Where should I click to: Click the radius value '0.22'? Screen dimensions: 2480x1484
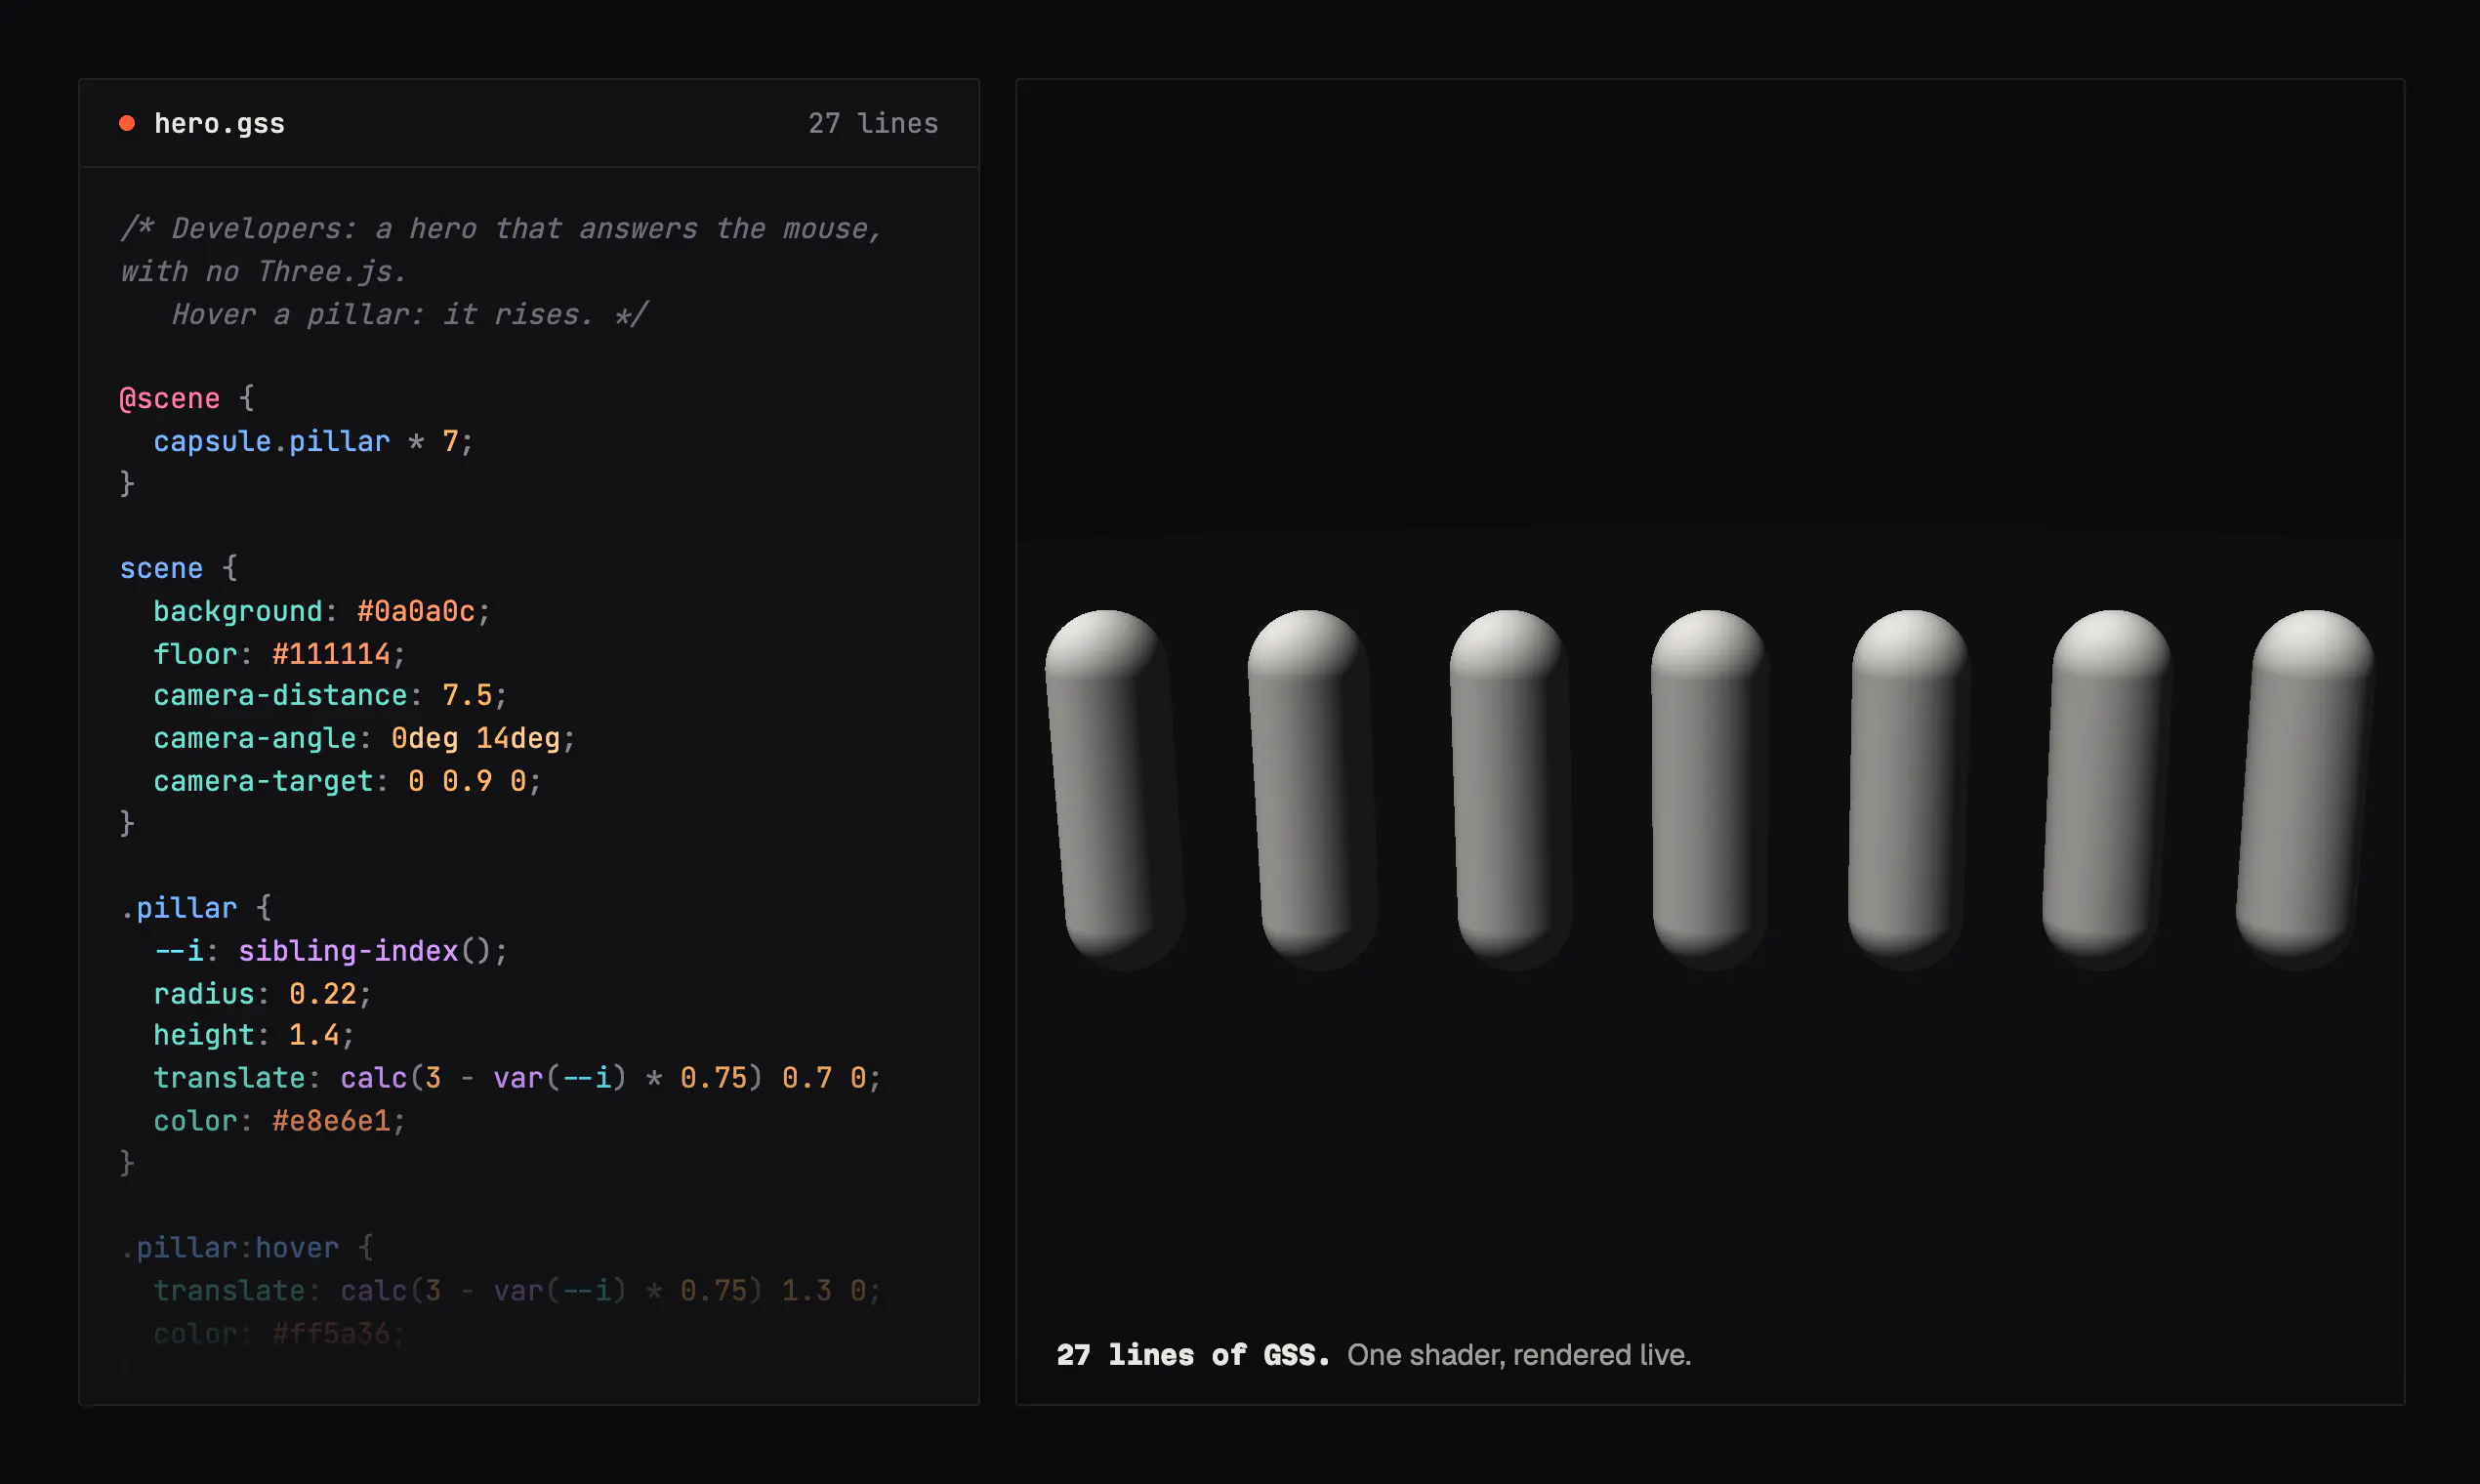pos(322,993)
